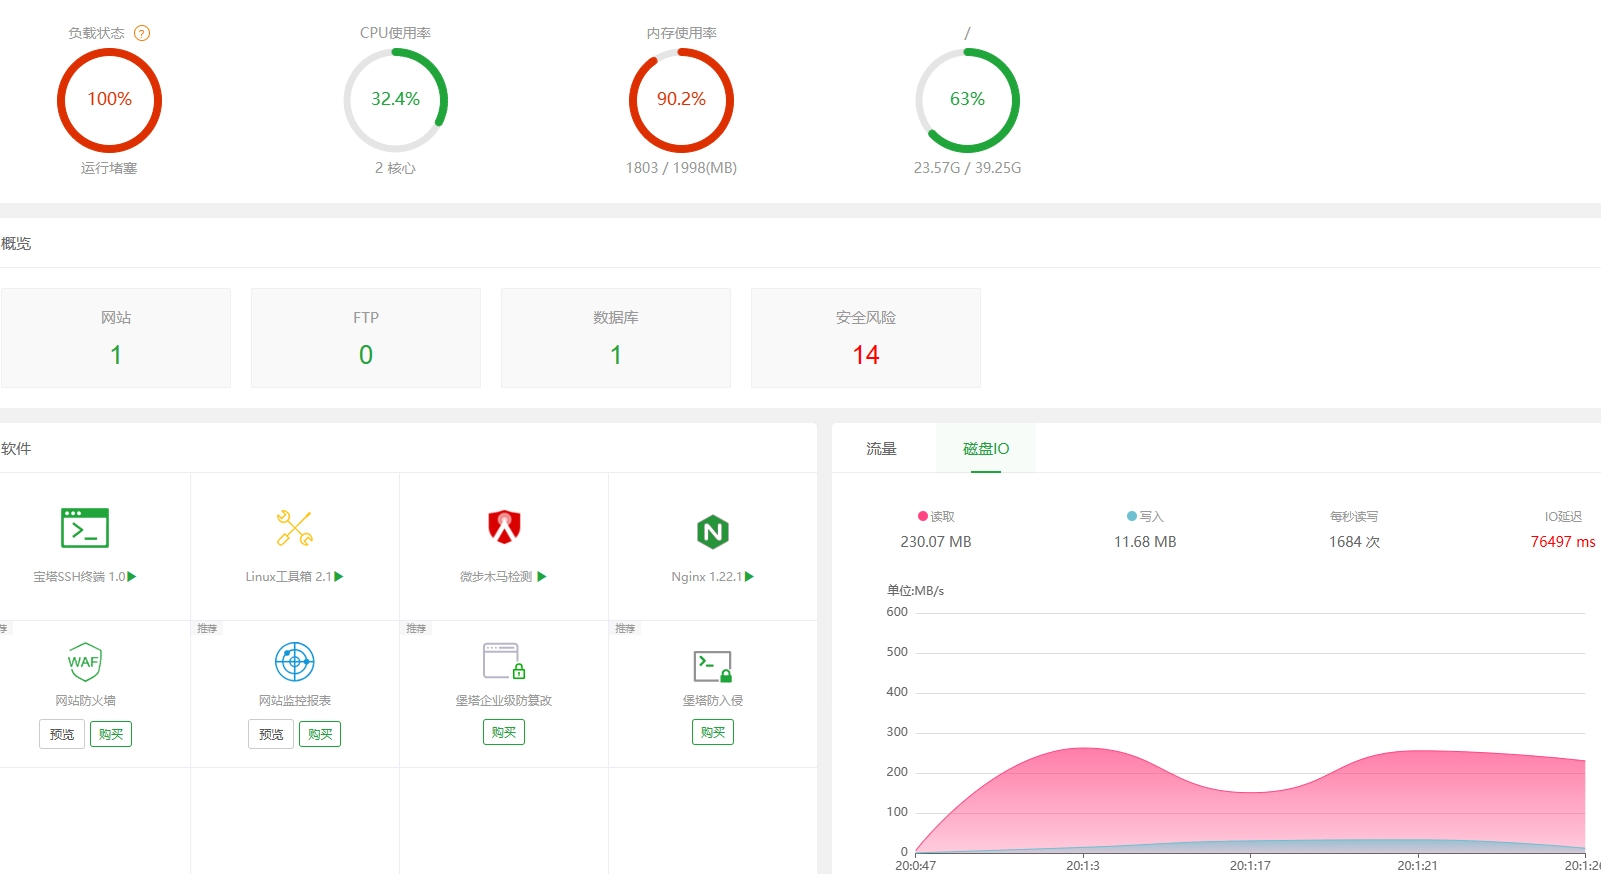Click the Nginx hexagon icon
Screen dimensions: 1601x874
click(712, 531)
